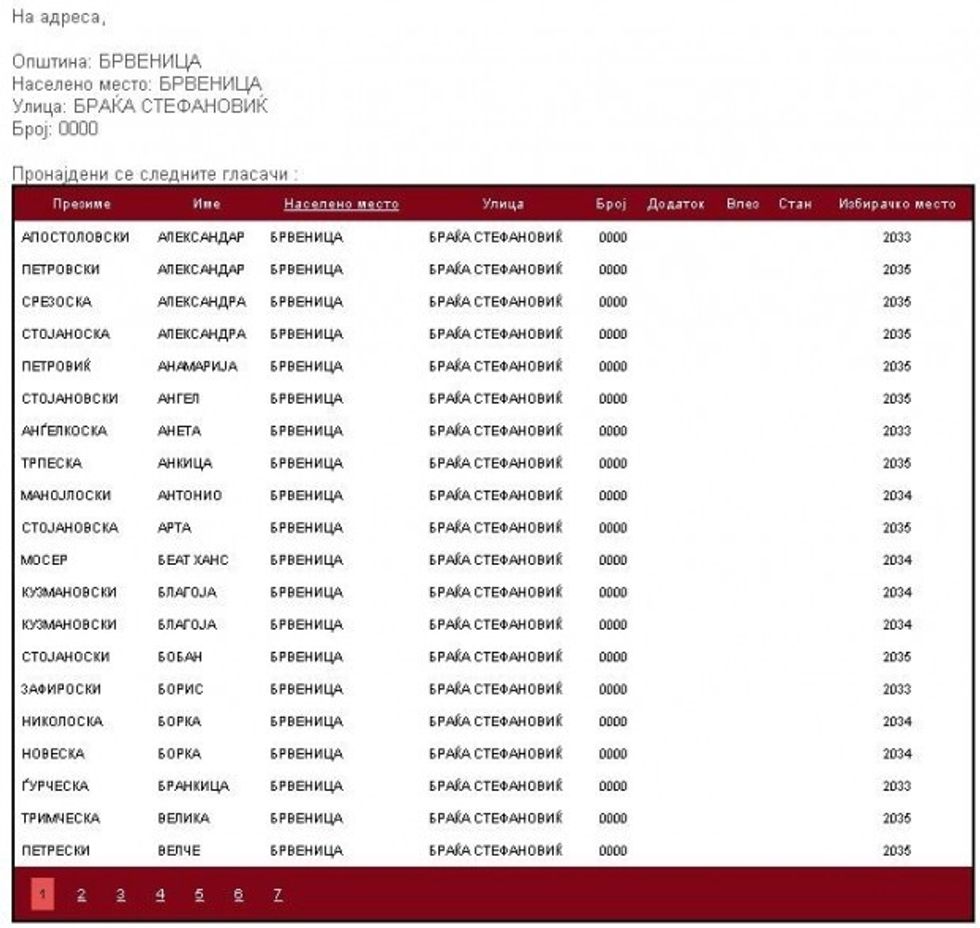
Task: Open last page 7 of results
Action: (277, 893)
